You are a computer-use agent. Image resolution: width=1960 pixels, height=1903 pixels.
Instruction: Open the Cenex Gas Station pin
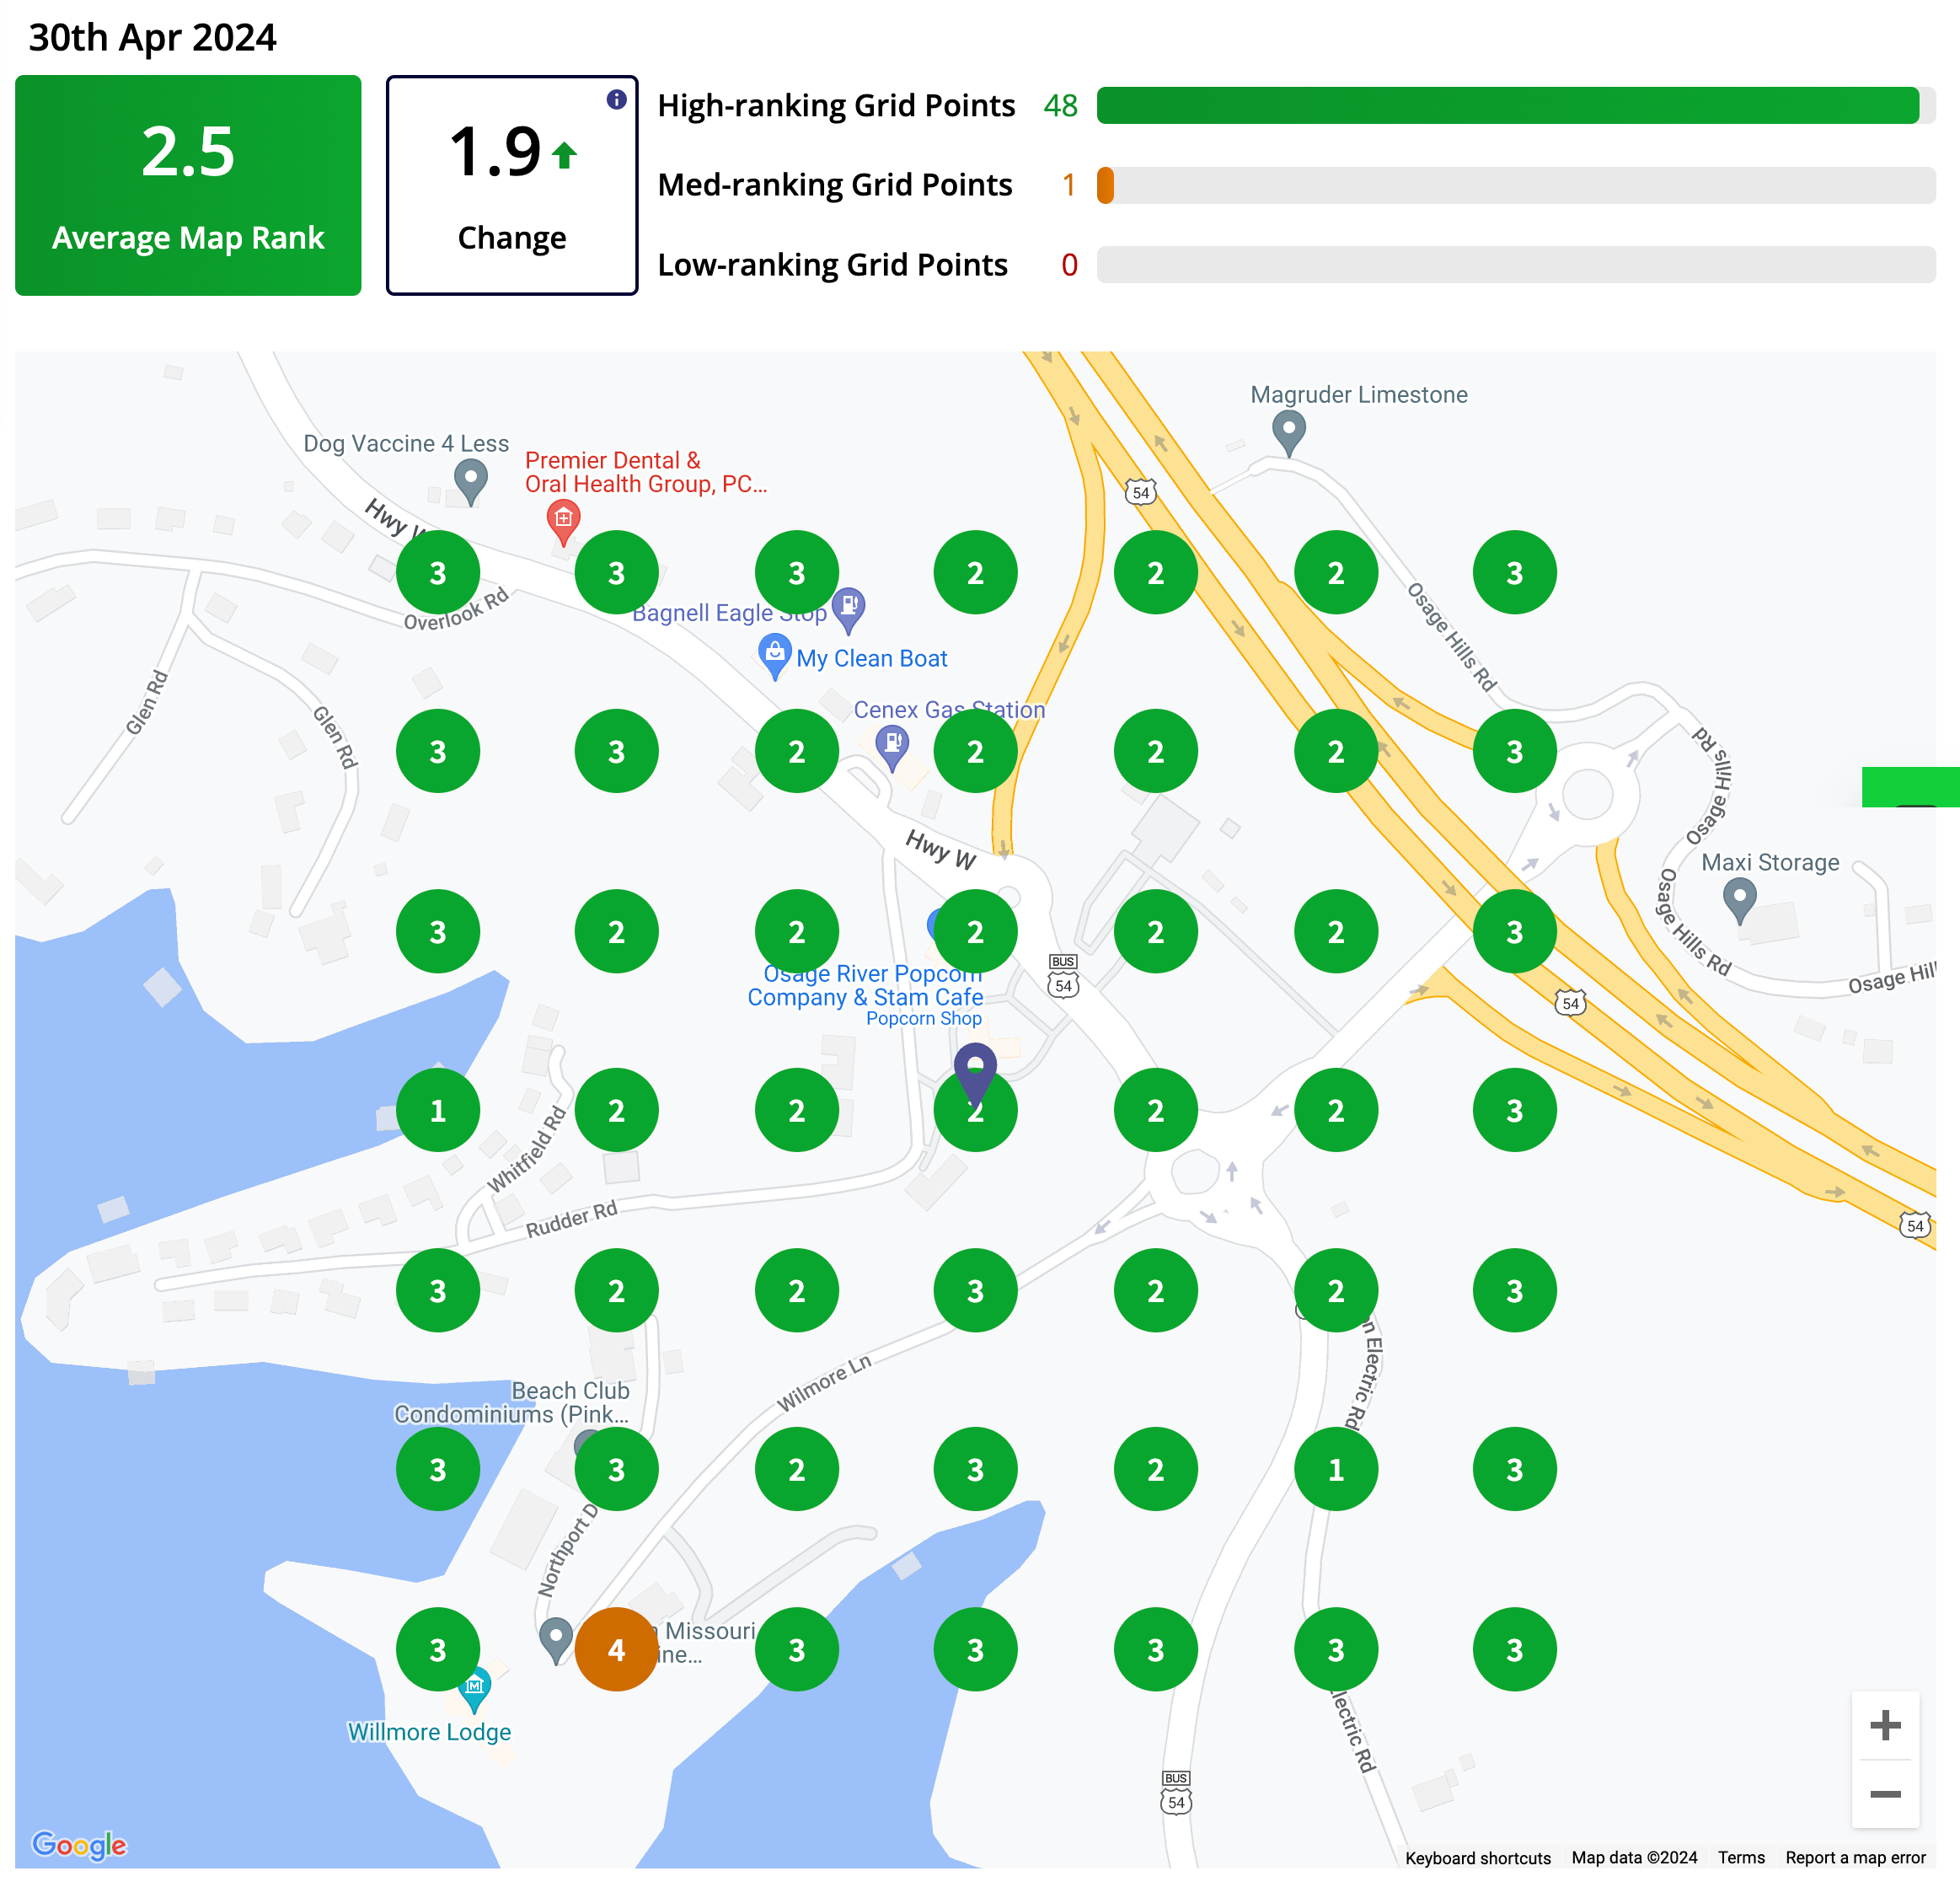pos(892,748)
